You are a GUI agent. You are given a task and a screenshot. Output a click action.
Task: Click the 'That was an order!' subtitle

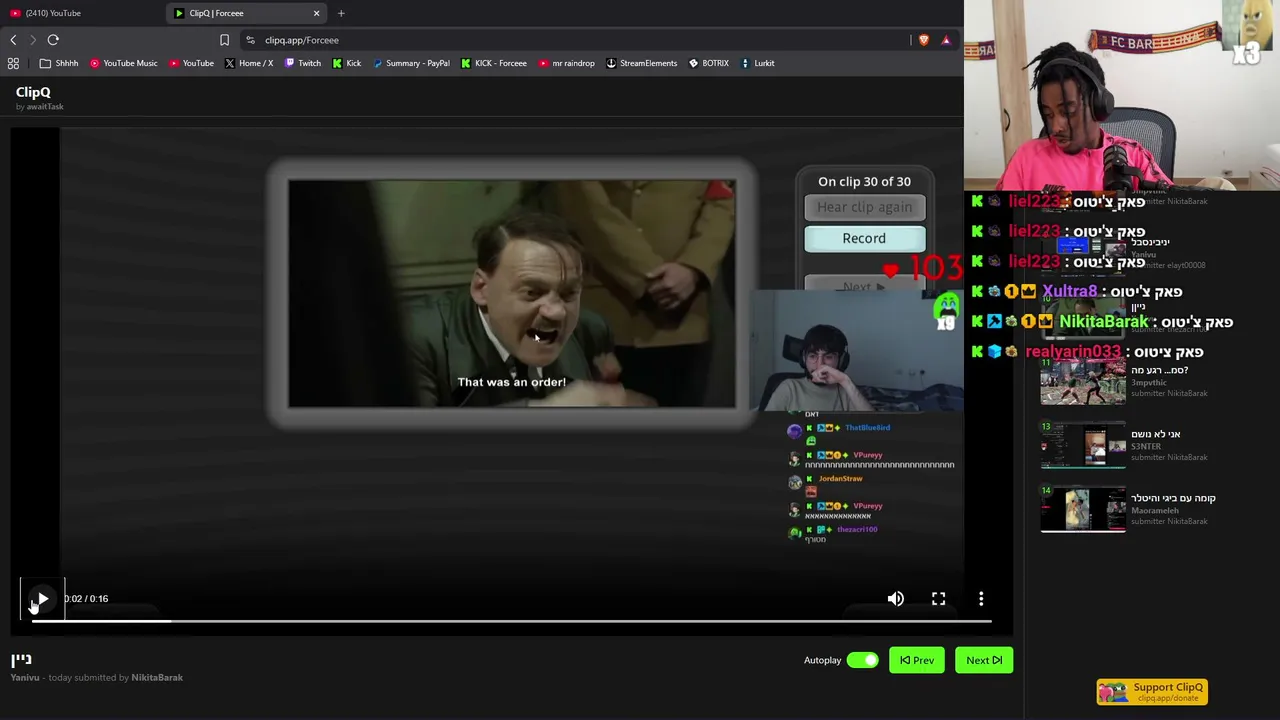coord(512,382)
